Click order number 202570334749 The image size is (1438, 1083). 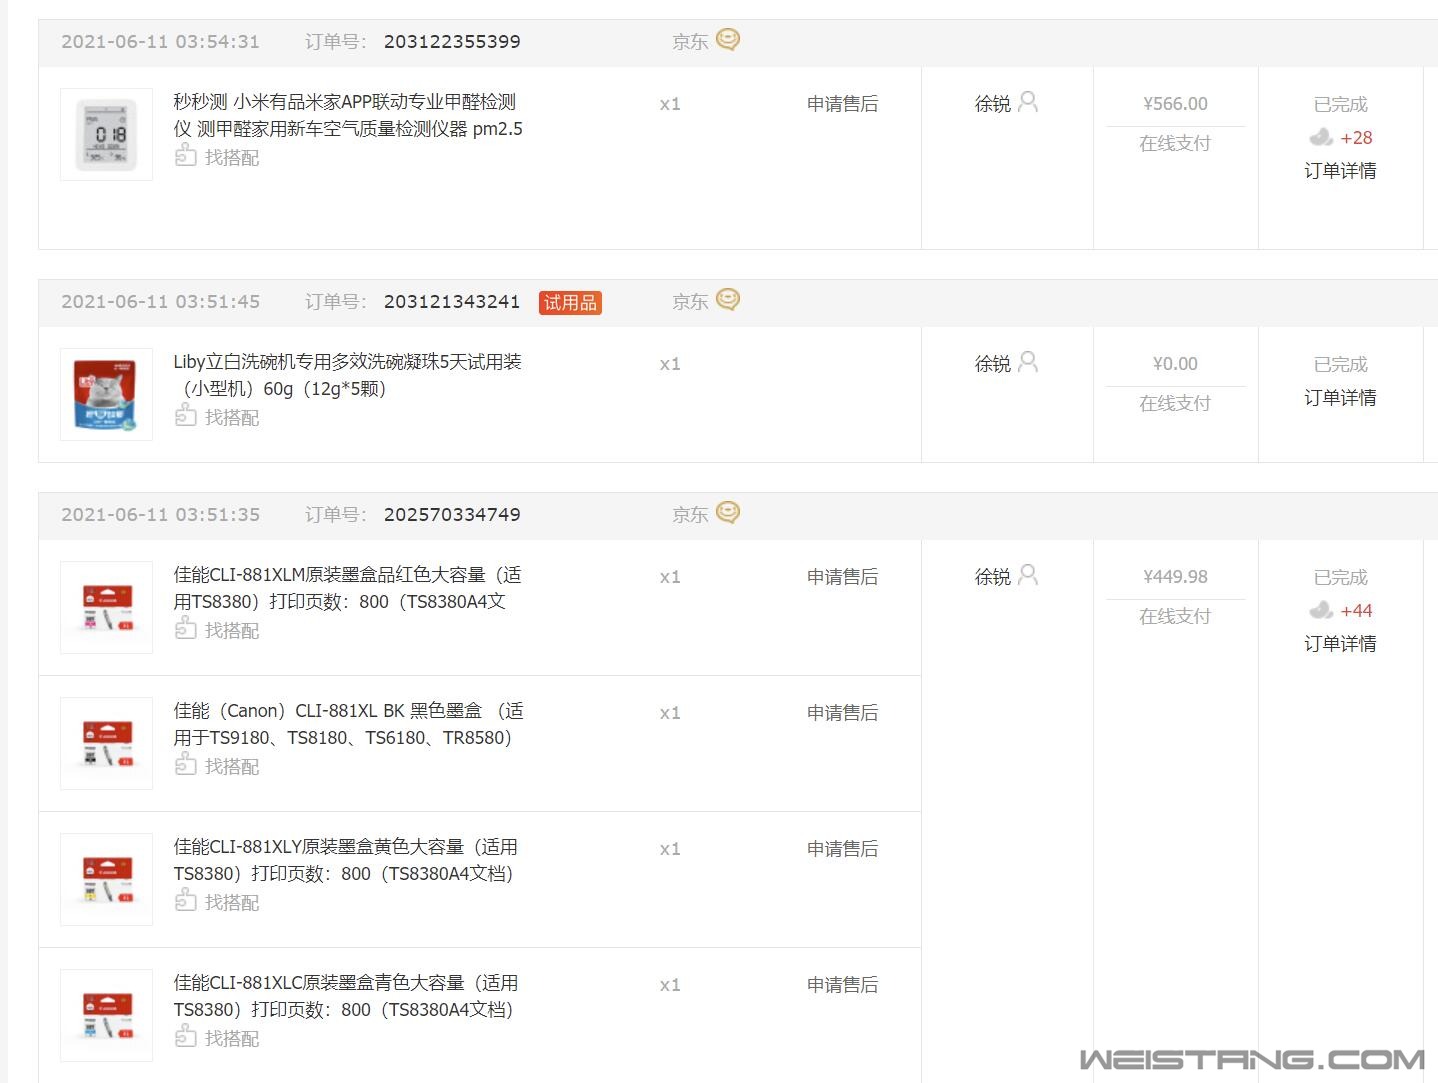(452, 514)
